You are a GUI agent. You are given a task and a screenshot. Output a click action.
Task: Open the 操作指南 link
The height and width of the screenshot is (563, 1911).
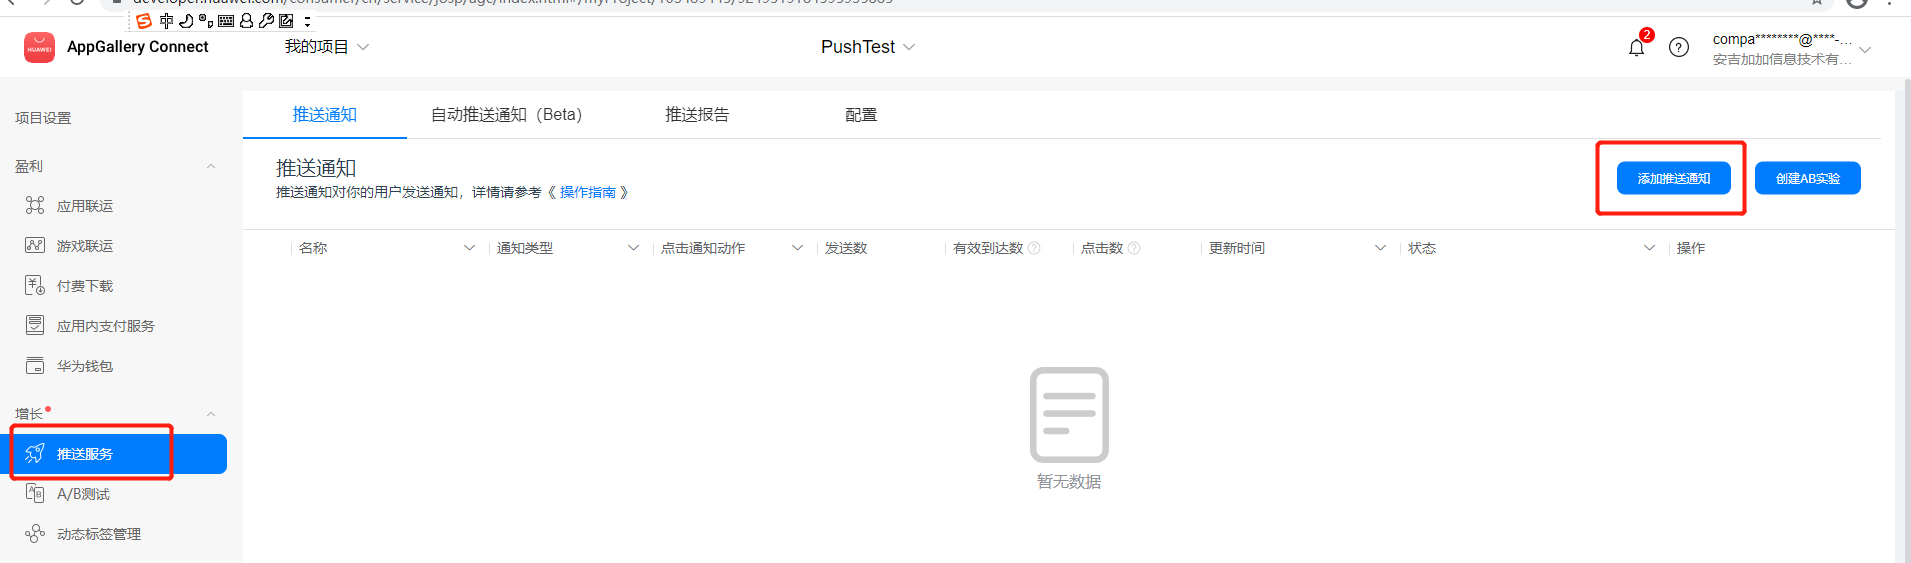point(587,192)
